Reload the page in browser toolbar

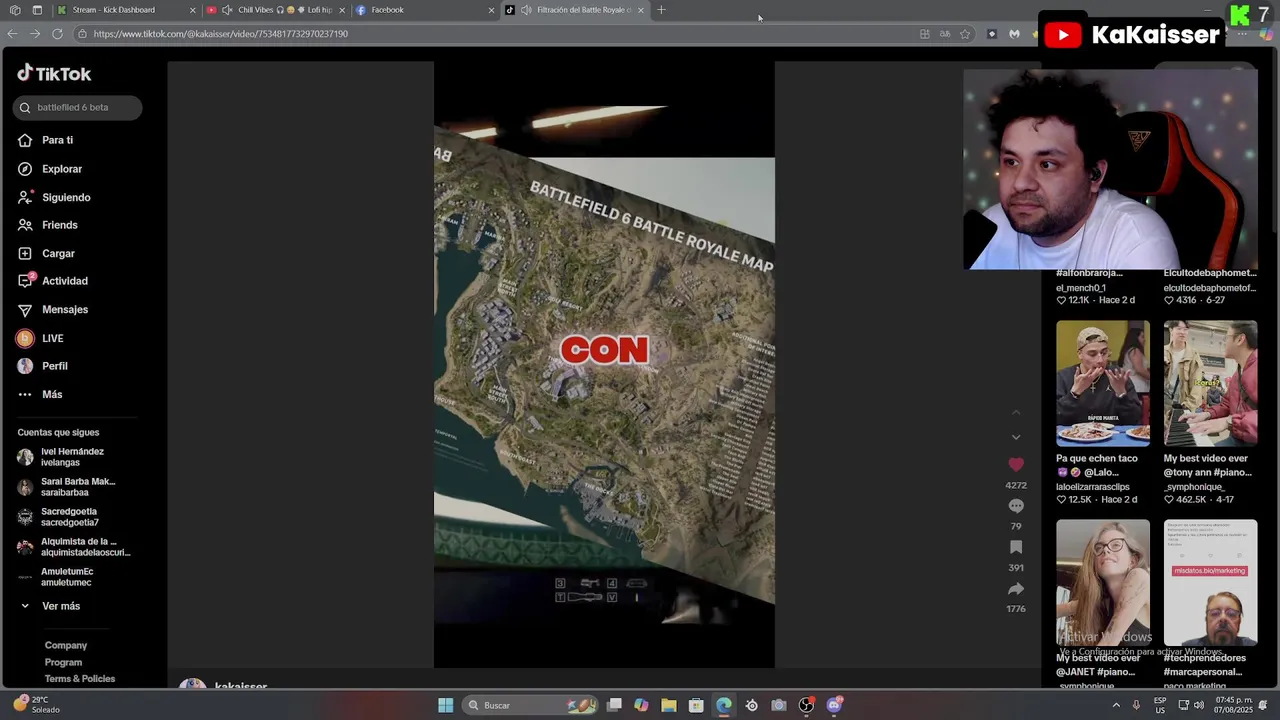coord(57,33)
